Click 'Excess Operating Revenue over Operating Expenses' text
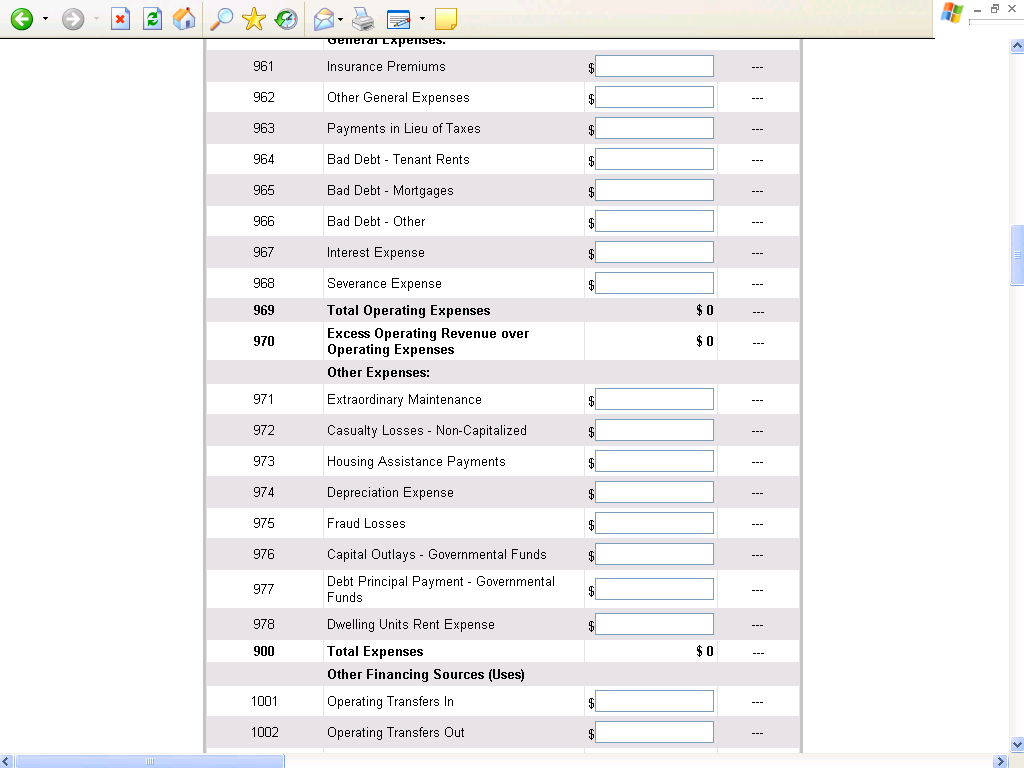Image resolution: width=1024 pixels, height=768 pixels. (x=428, y=341)
